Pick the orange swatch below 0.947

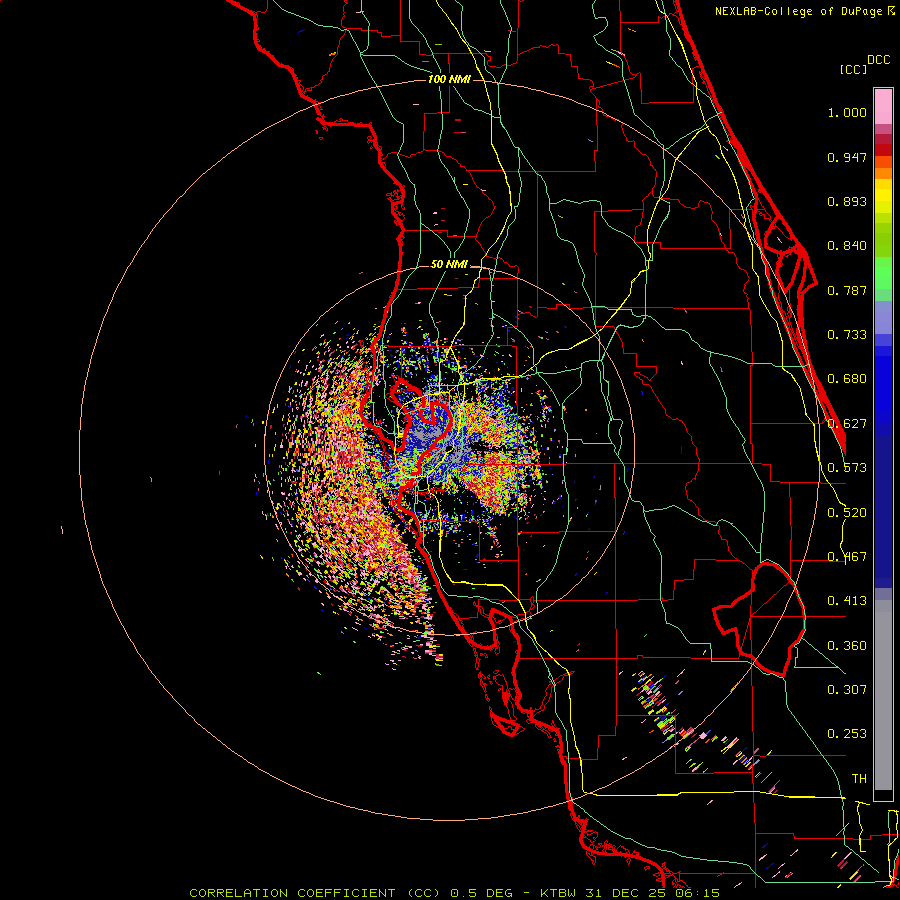[x=883, y=173]
